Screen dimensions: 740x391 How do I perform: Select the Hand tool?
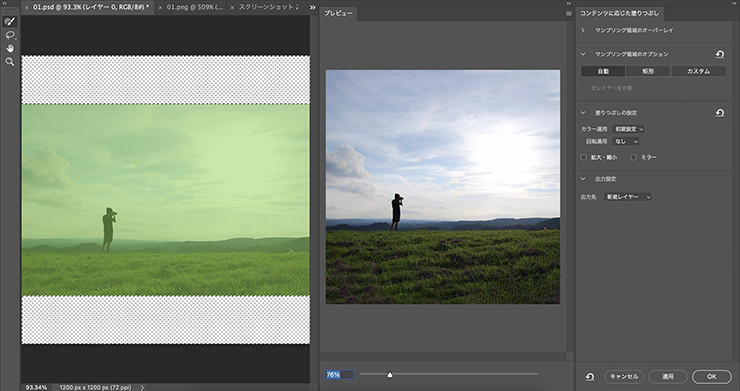click(x=10, y=48)
